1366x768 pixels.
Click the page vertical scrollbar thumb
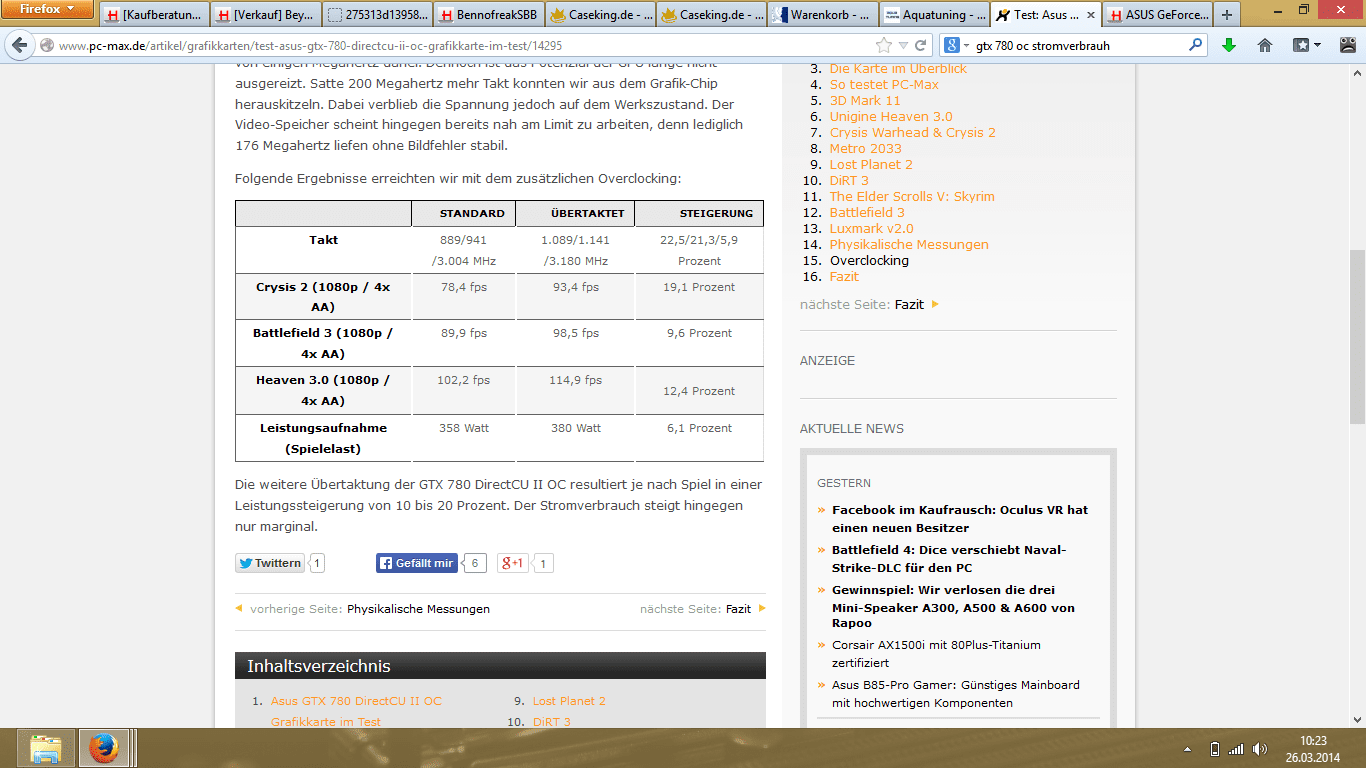point(1358,335)
